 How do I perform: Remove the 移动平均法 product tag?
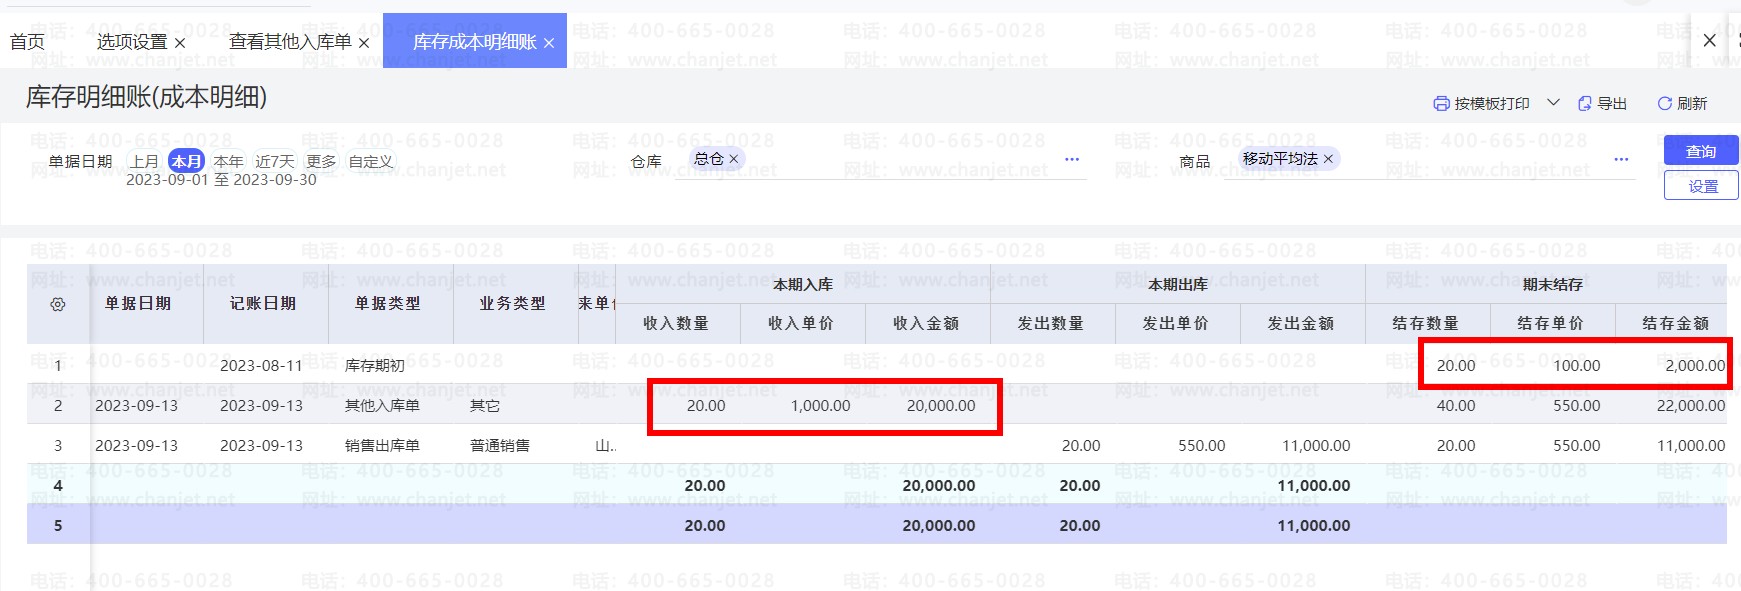pyautogui.click(x=1328, y=159)
